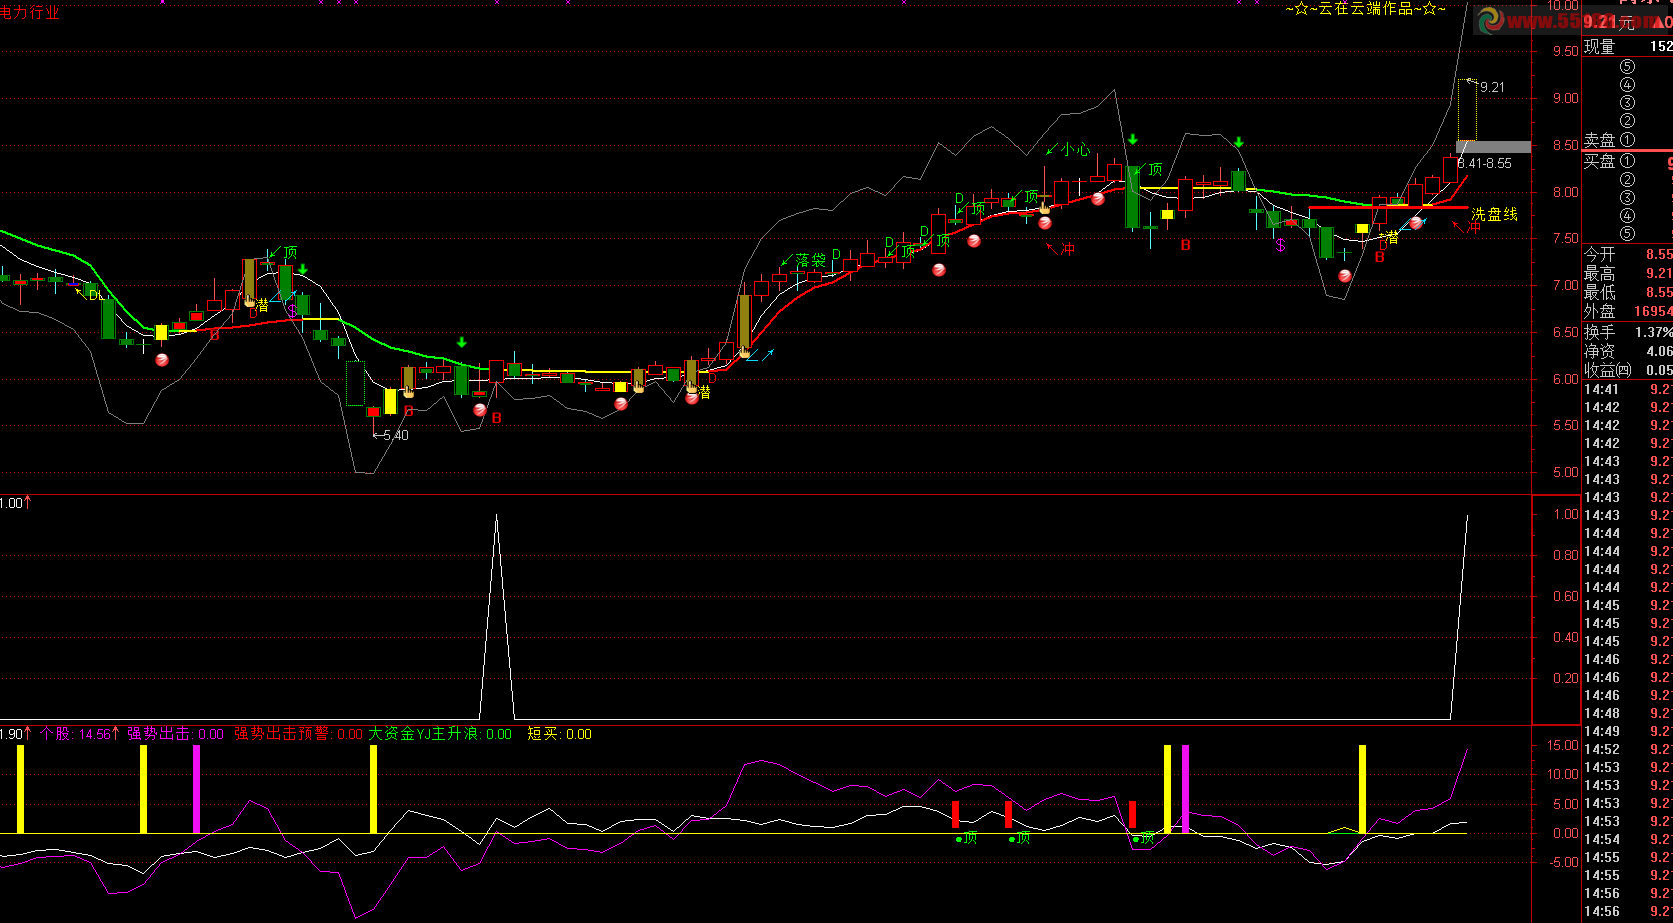Click the third green 顶 marker in bottom indicator
The height and width of the screenshot is (923, 1673).
pos(1144,838)
